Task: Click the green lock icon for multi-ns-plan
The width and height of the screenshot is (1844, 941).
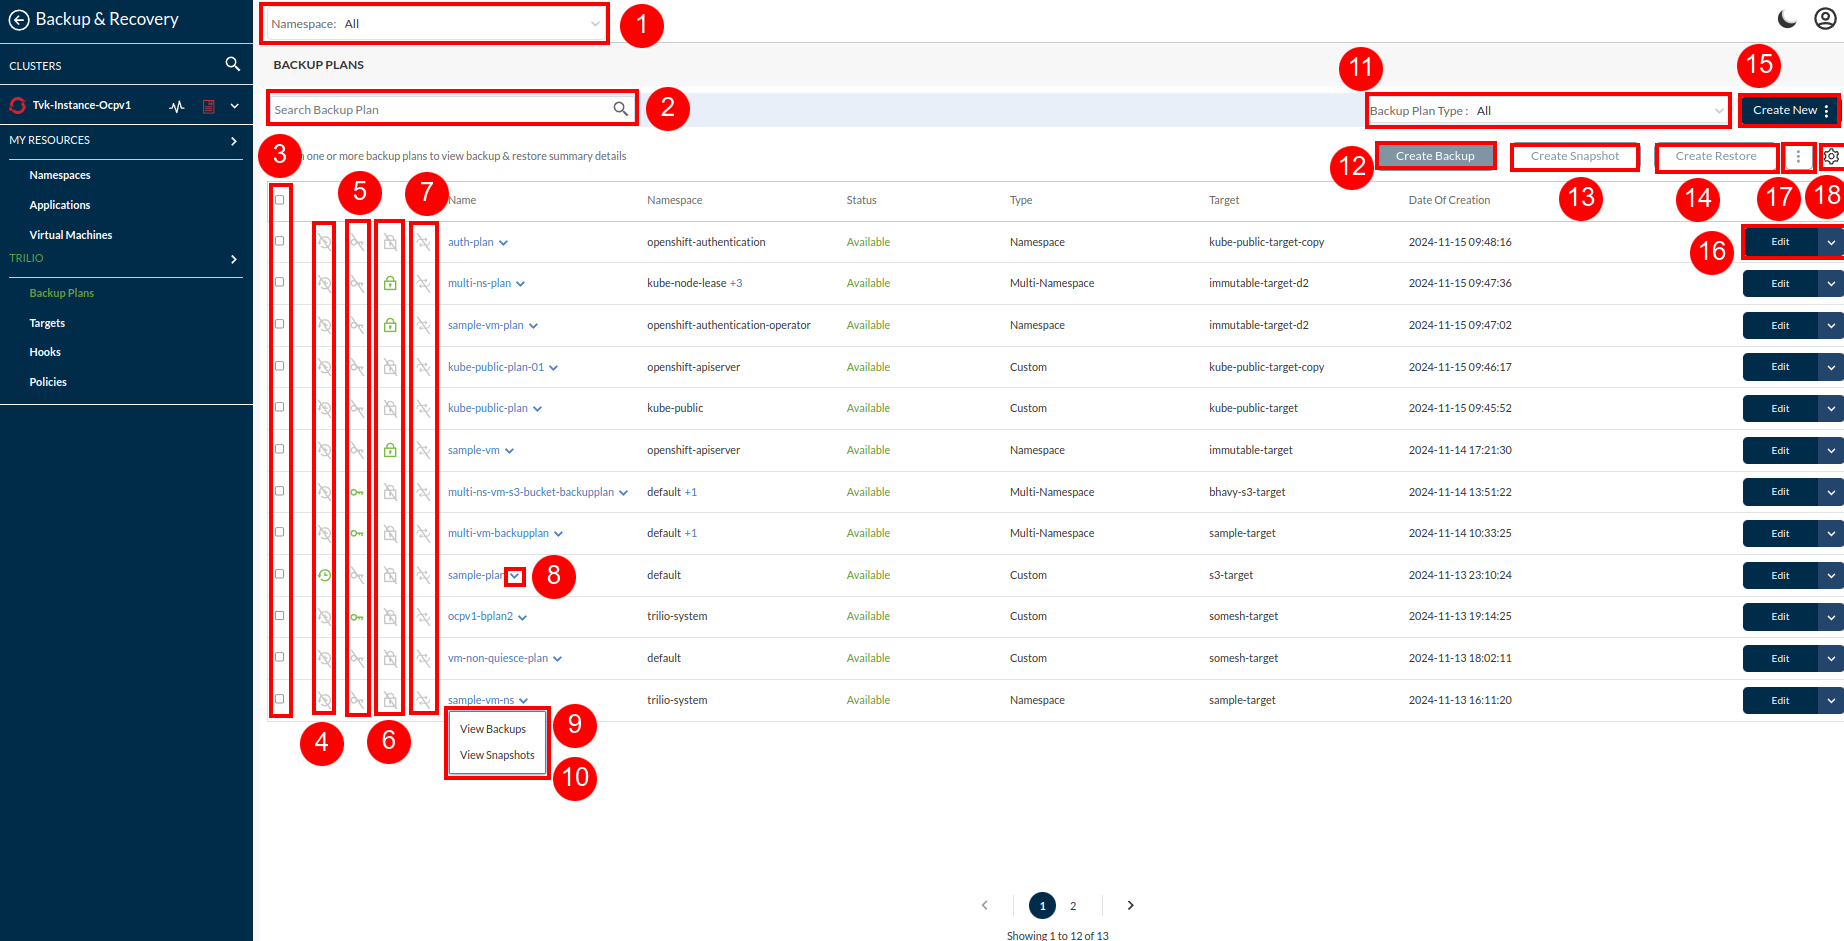Action: click(390, 283)
